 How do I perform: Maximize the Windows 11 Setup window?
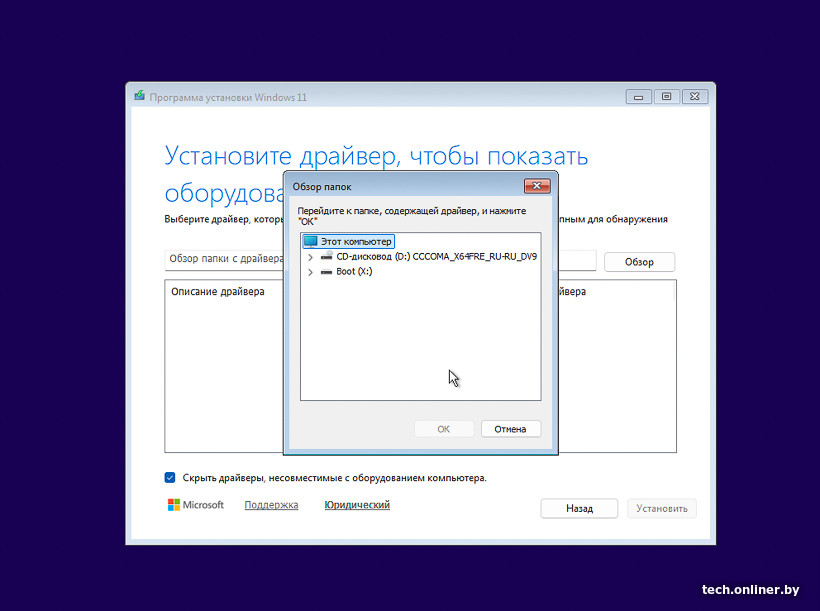(666, 97)
